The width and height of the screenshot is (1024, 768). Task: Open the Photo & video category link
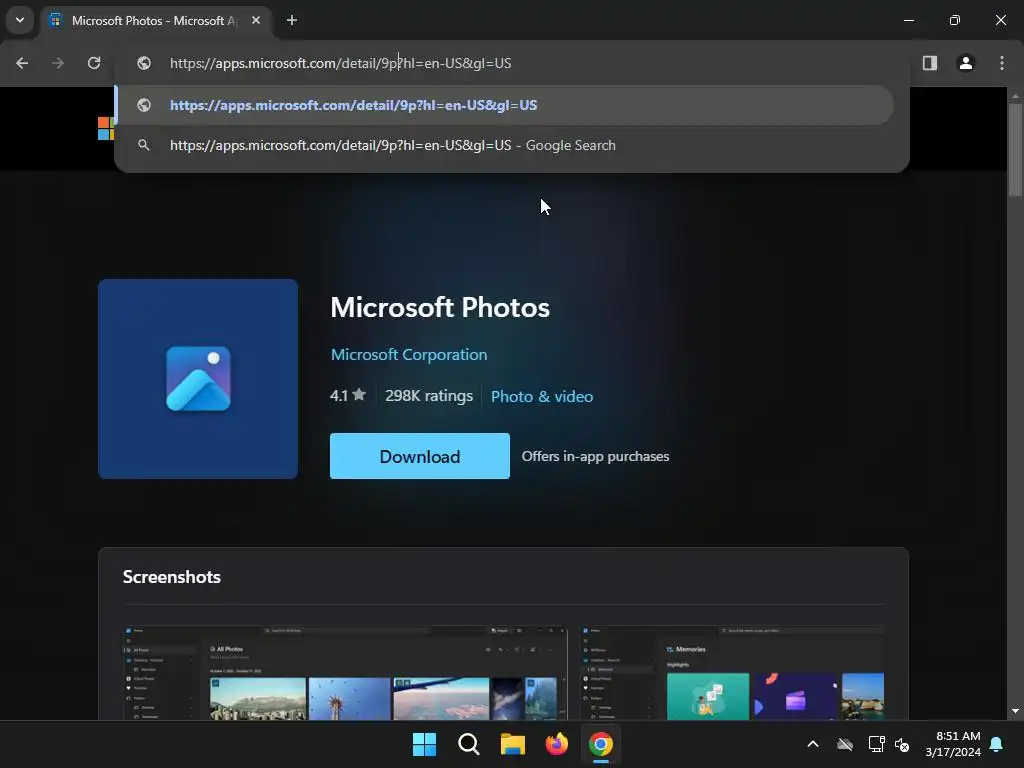point(542,396)
